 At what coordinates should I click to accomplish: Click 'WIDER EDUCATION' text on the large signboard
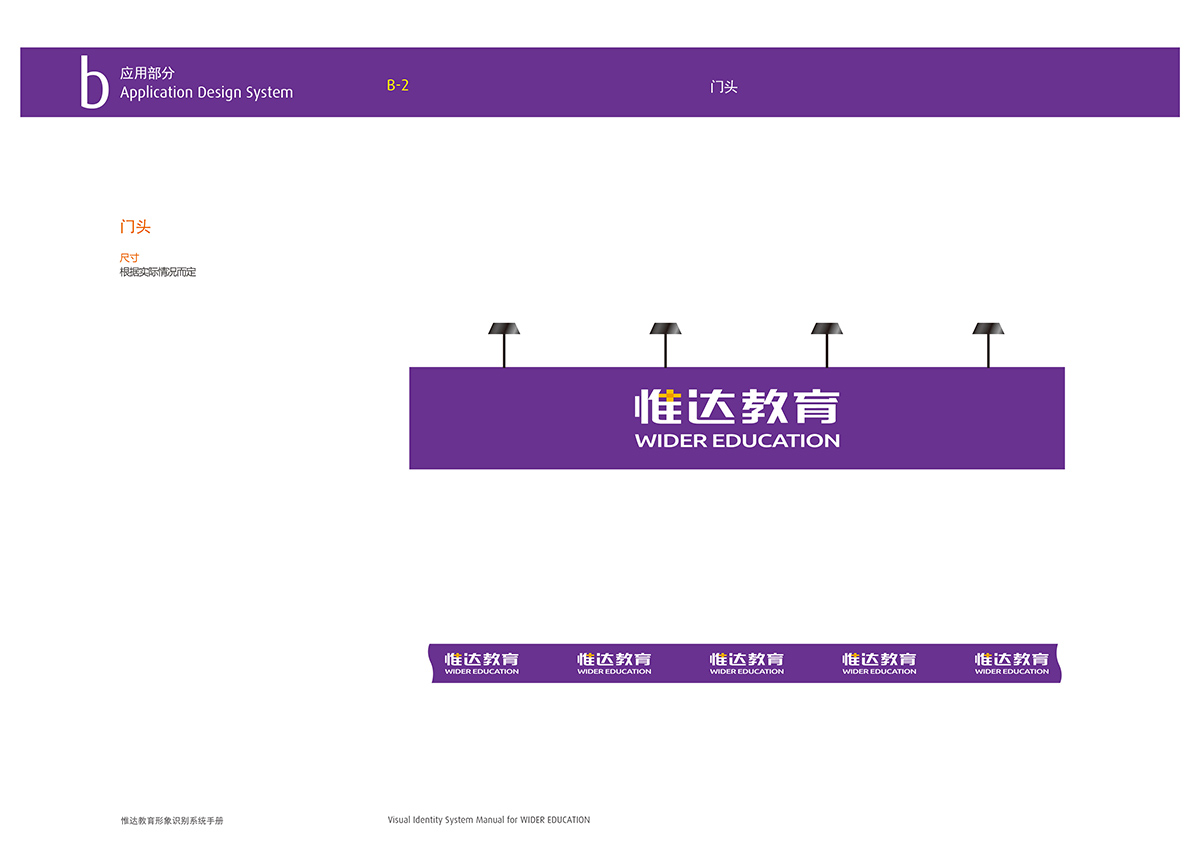pyautogui.click(x=737, y=441)
